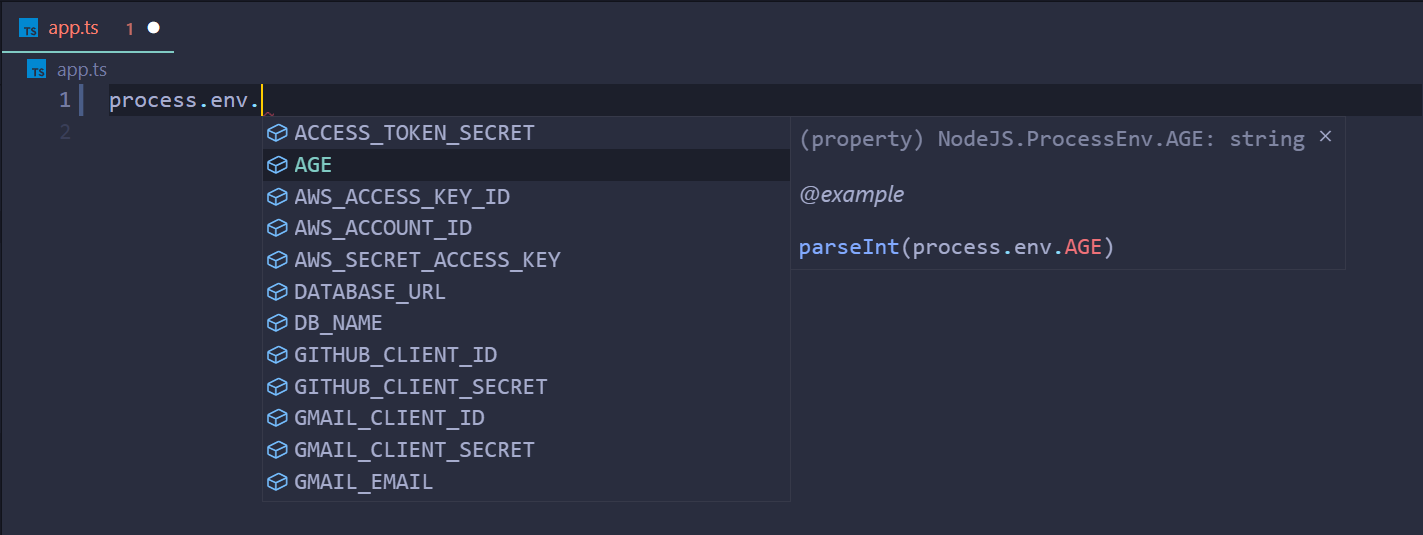This screenshot has width=1423, height=535.
Task: Click the property icon beside AWS_ACCOUNT_ID
Action: pyautogui.click(x=277, y=228)
